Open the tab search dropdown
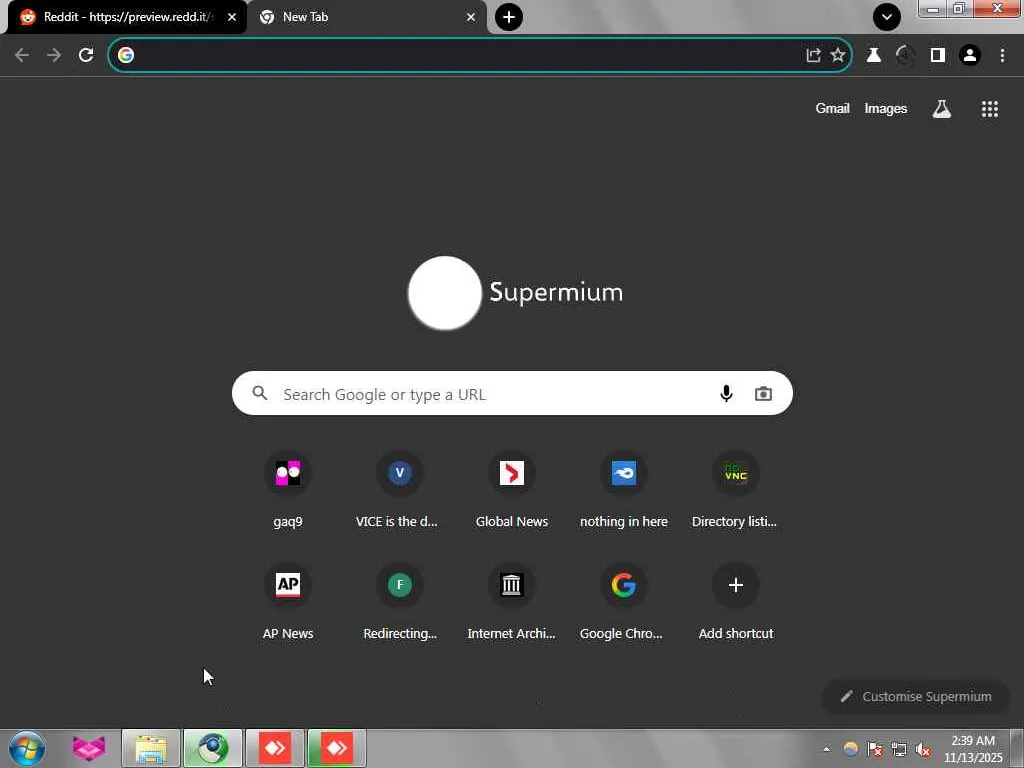 [x=887, y=17]
